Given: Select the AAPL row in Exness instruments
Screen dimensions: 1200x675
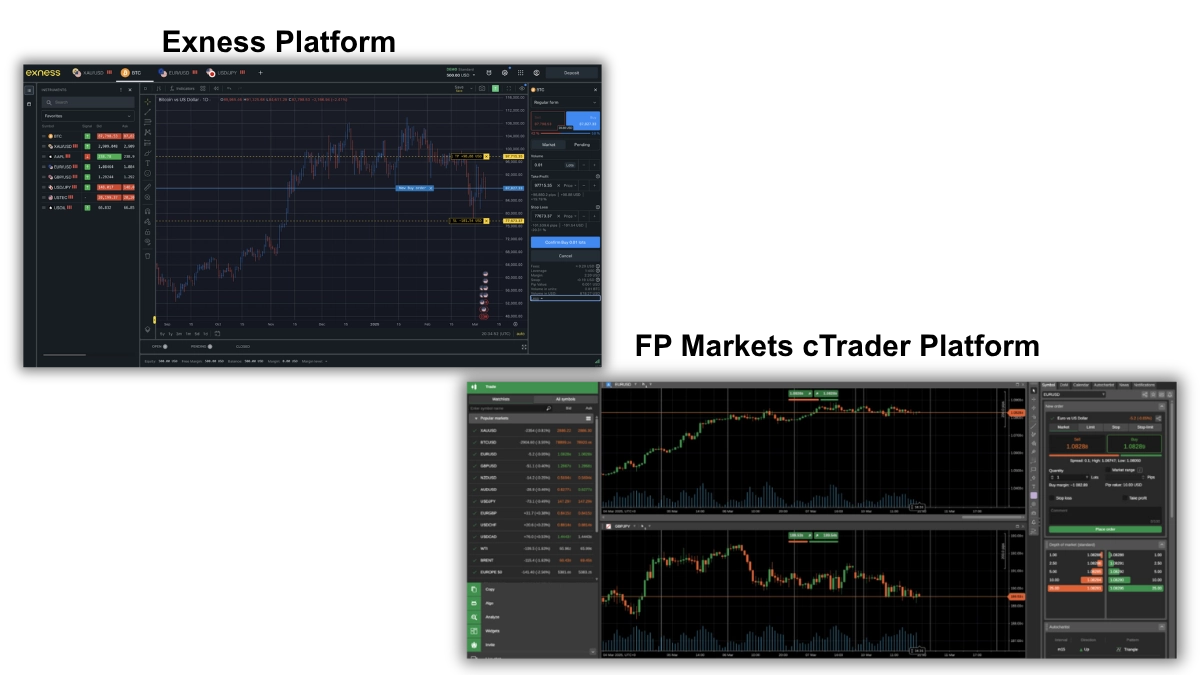Looking at the screenshot, I should pyautogui.click(x=88, y=157).
